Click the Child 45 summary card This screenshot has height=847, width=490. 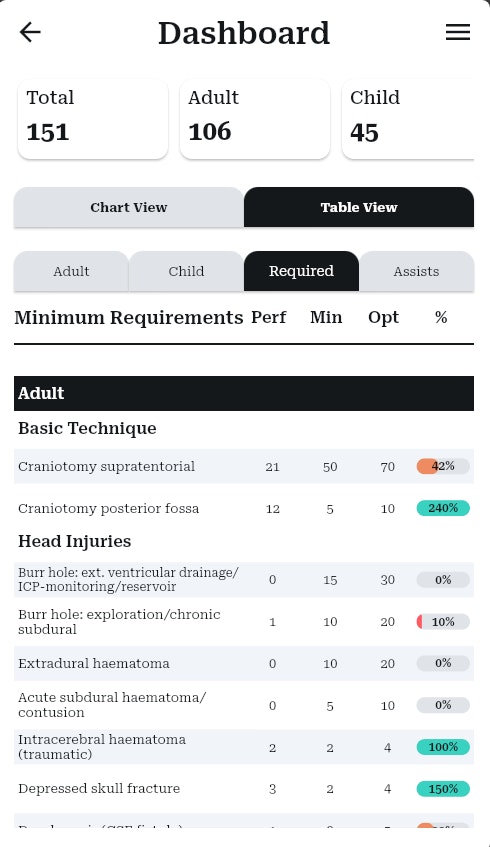(x=408, y=119)
